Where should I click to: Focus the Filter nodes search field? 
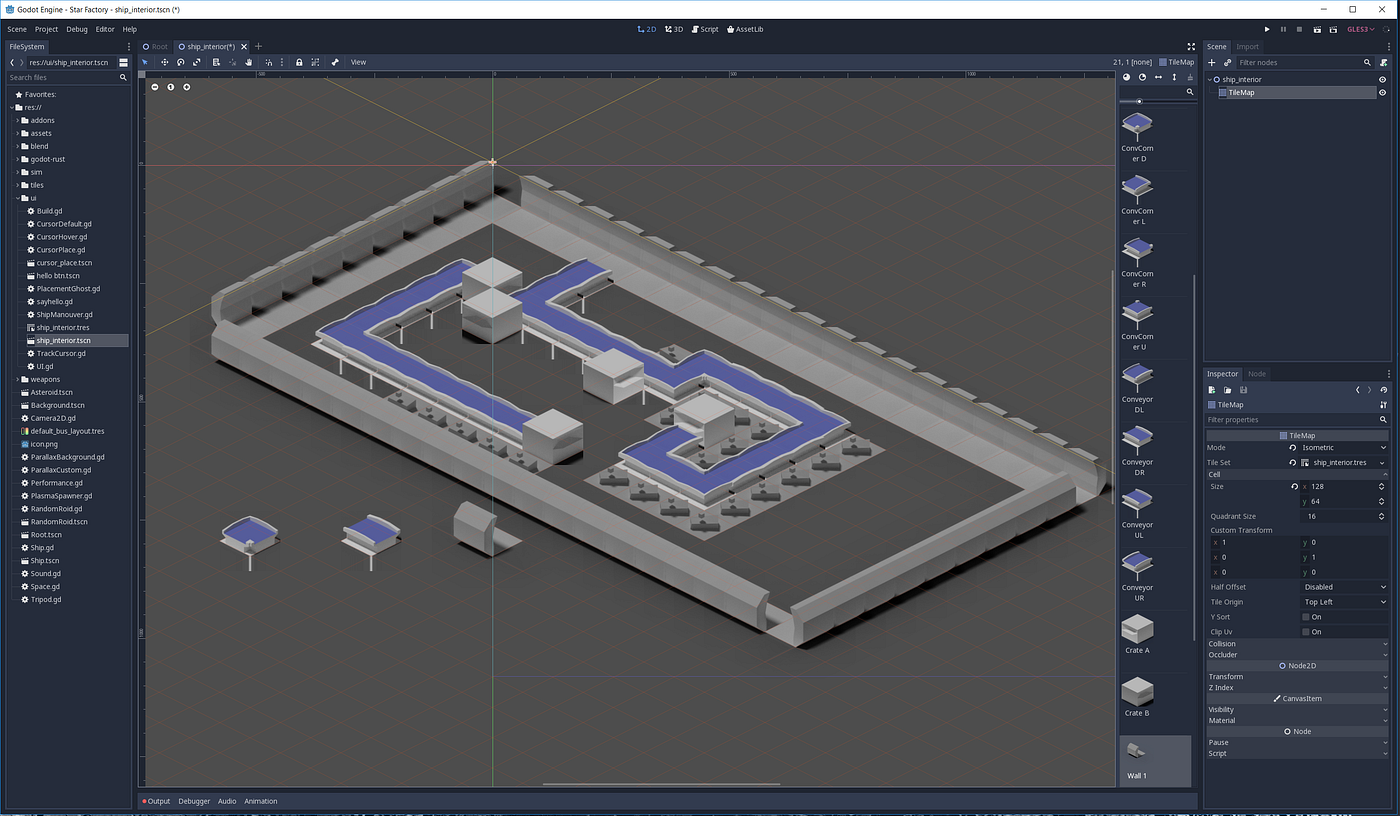click(1304, 62)
